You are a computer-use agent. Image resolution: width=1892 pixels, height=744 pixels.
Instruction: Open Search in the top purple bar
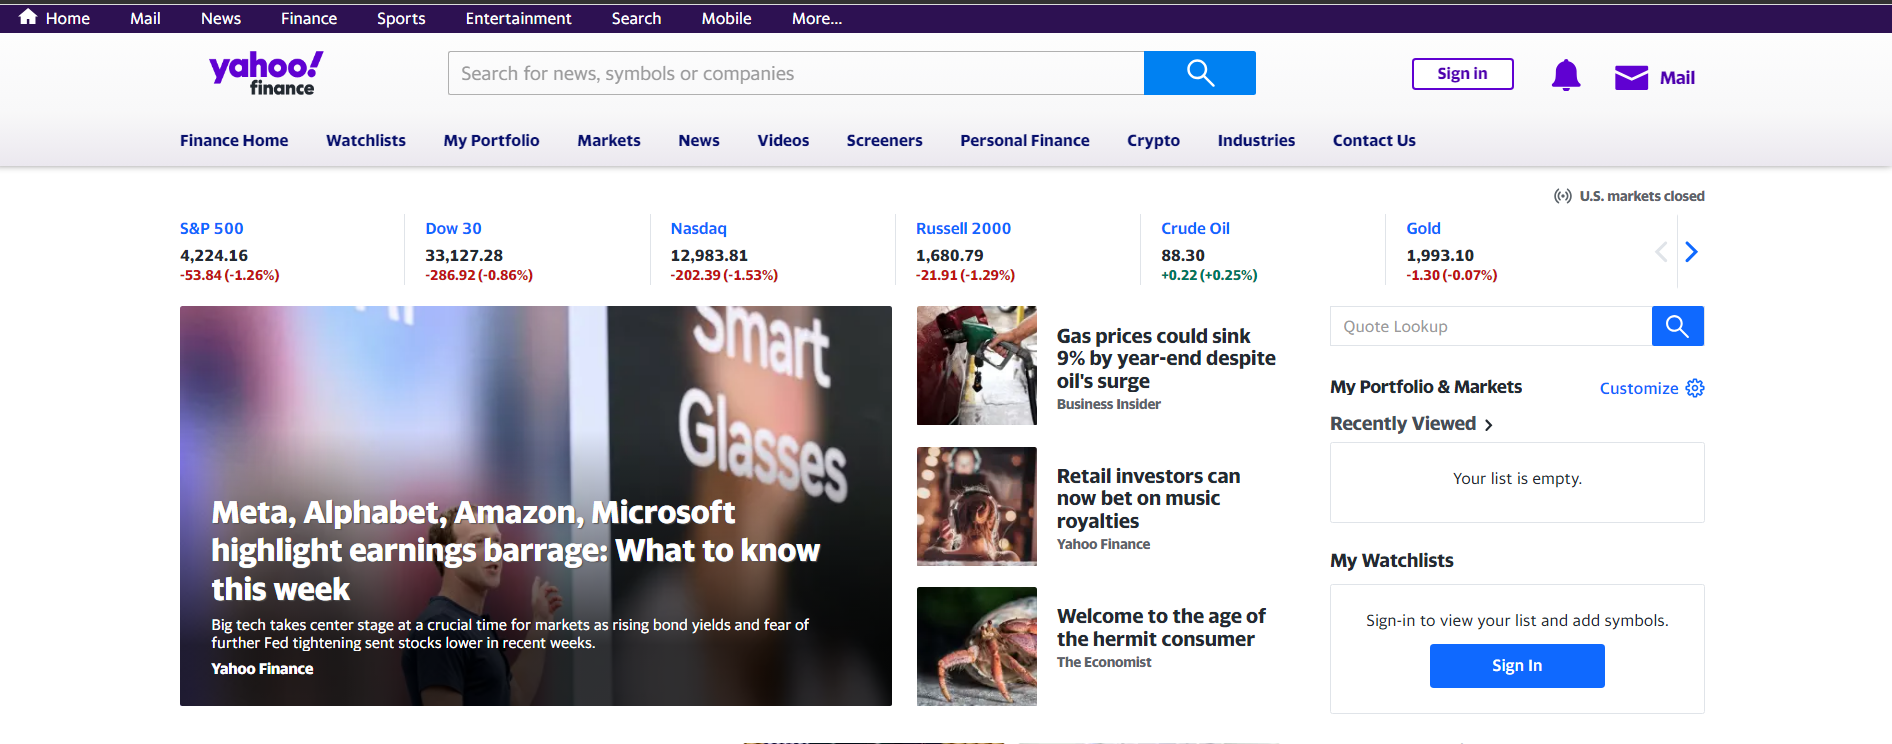point(636,18)
